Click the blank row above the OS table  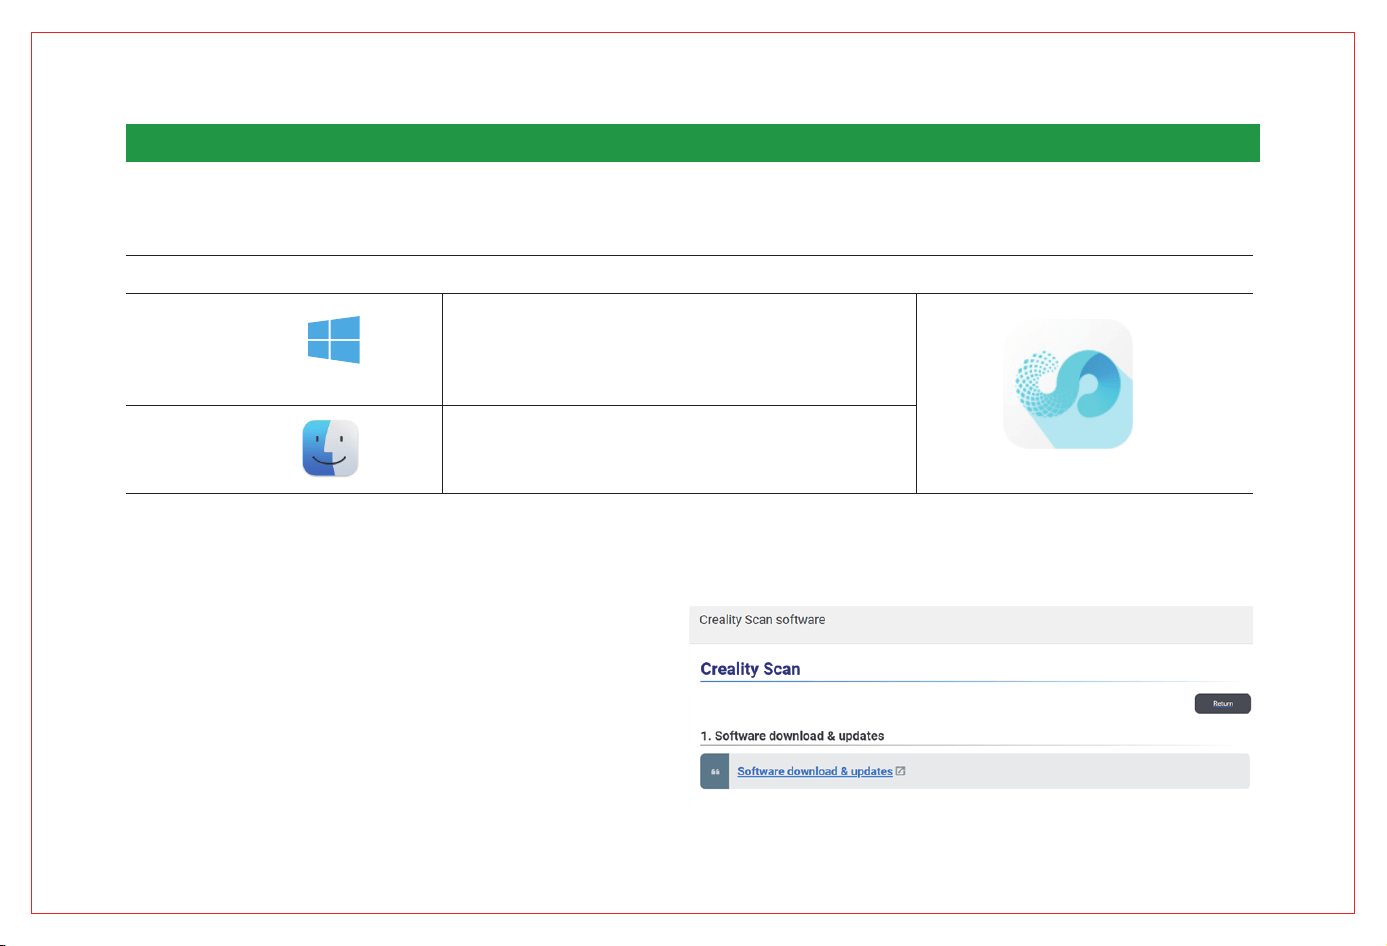tap(689, 274)
